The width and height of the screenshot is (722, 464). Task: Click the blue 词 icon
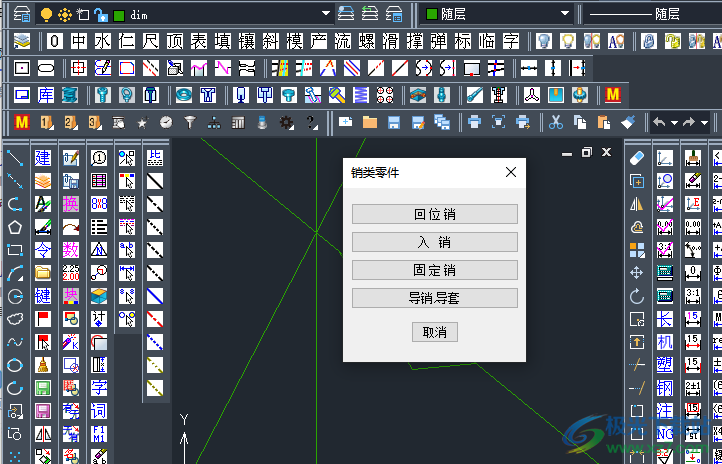(99, 411)
